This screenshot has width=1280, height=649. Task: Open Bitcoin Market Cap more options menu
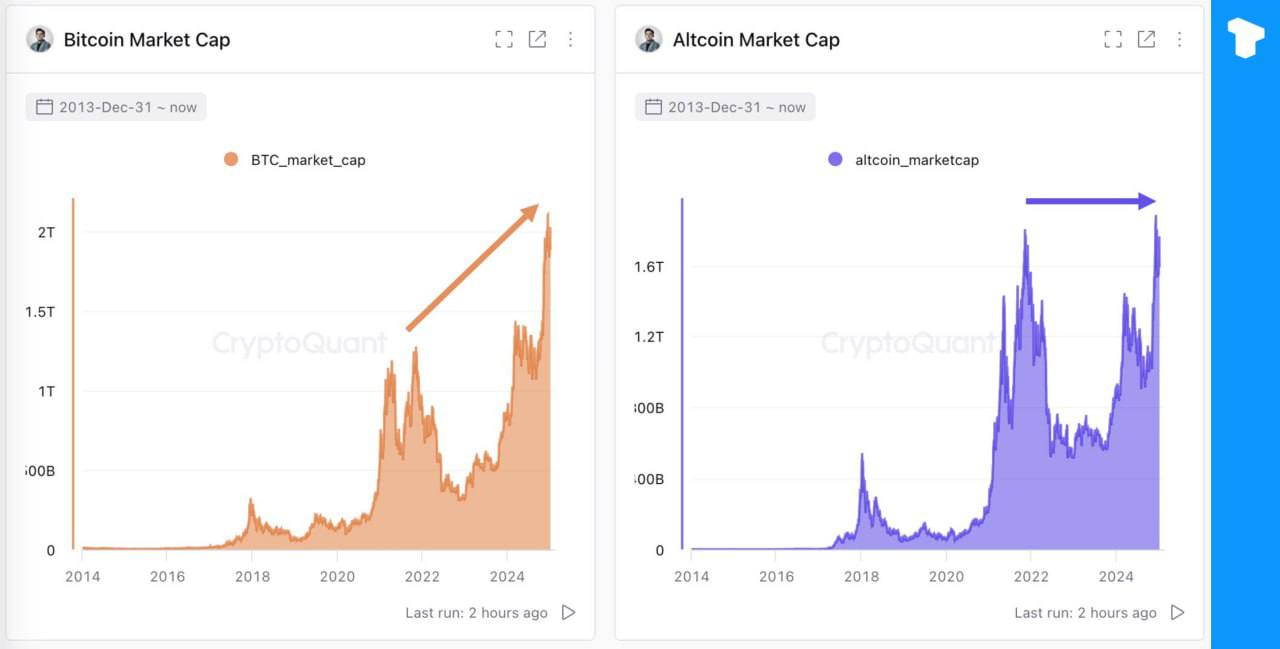(x=570, y=39)
